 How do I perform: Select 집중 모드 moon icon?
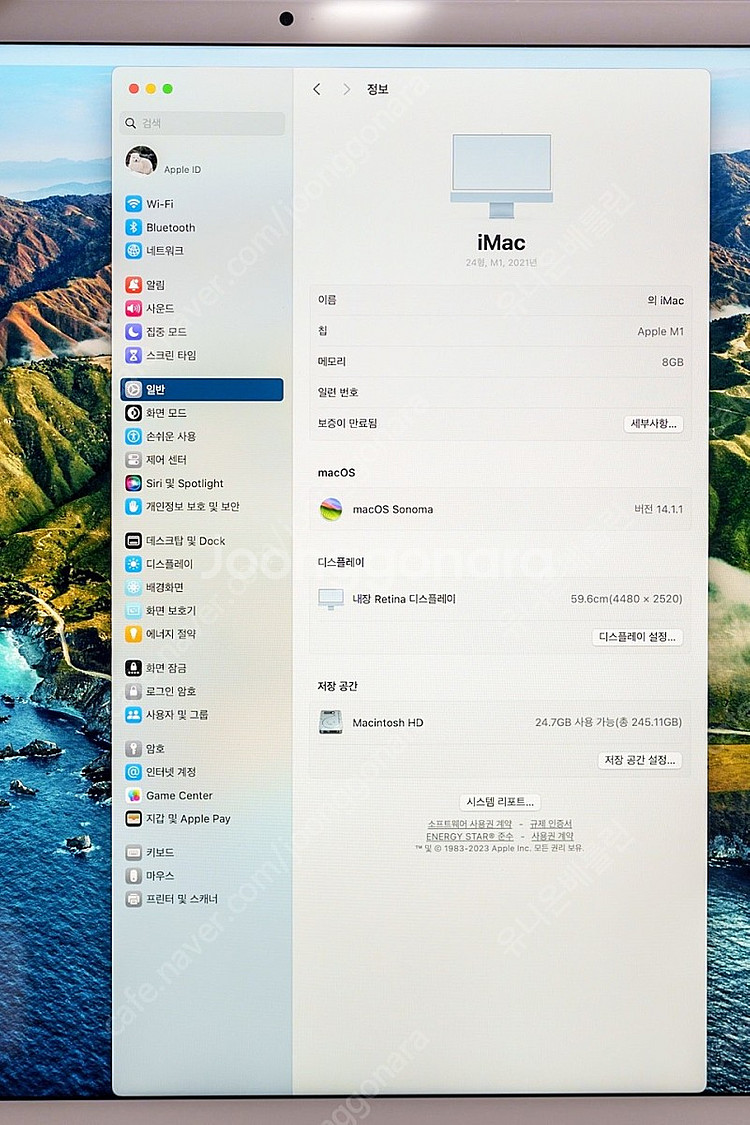133,331
